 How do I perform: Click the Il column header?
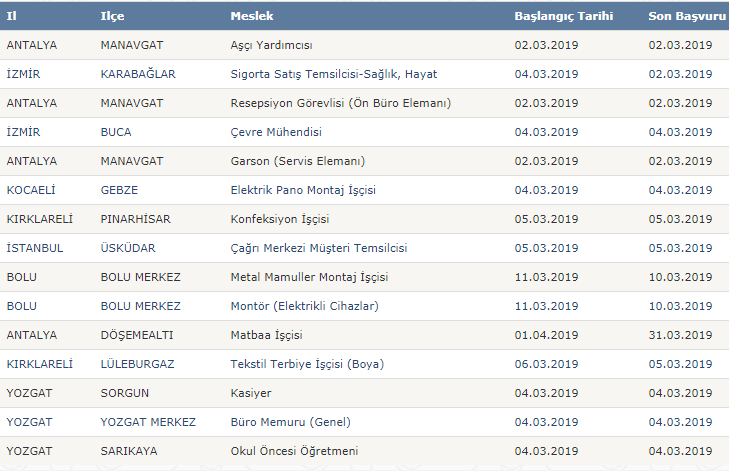coord(12,16)
